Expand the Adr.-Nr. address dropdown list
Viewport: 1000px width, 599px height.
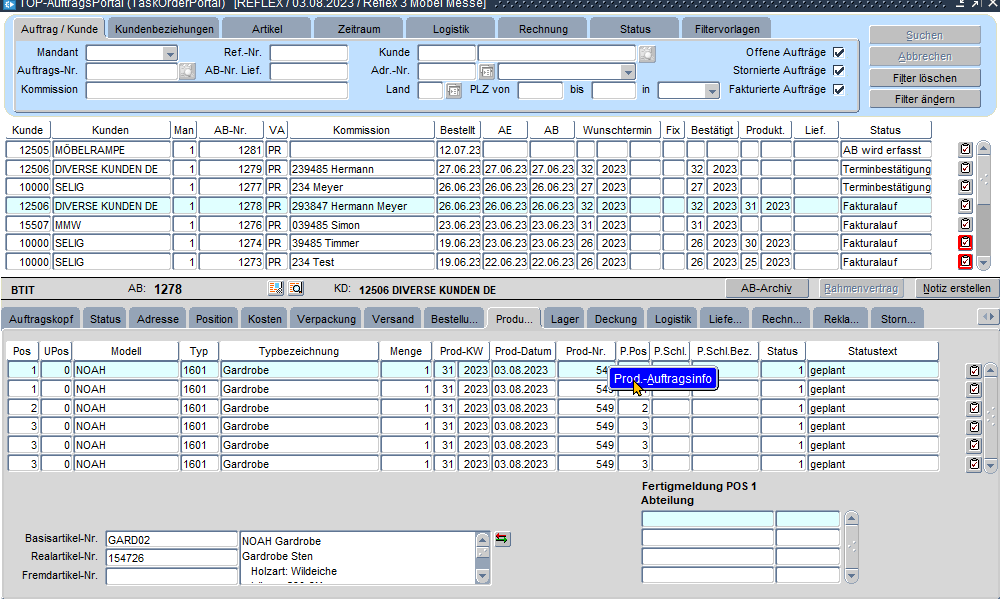pyautogui.click(x=627, y=72)
